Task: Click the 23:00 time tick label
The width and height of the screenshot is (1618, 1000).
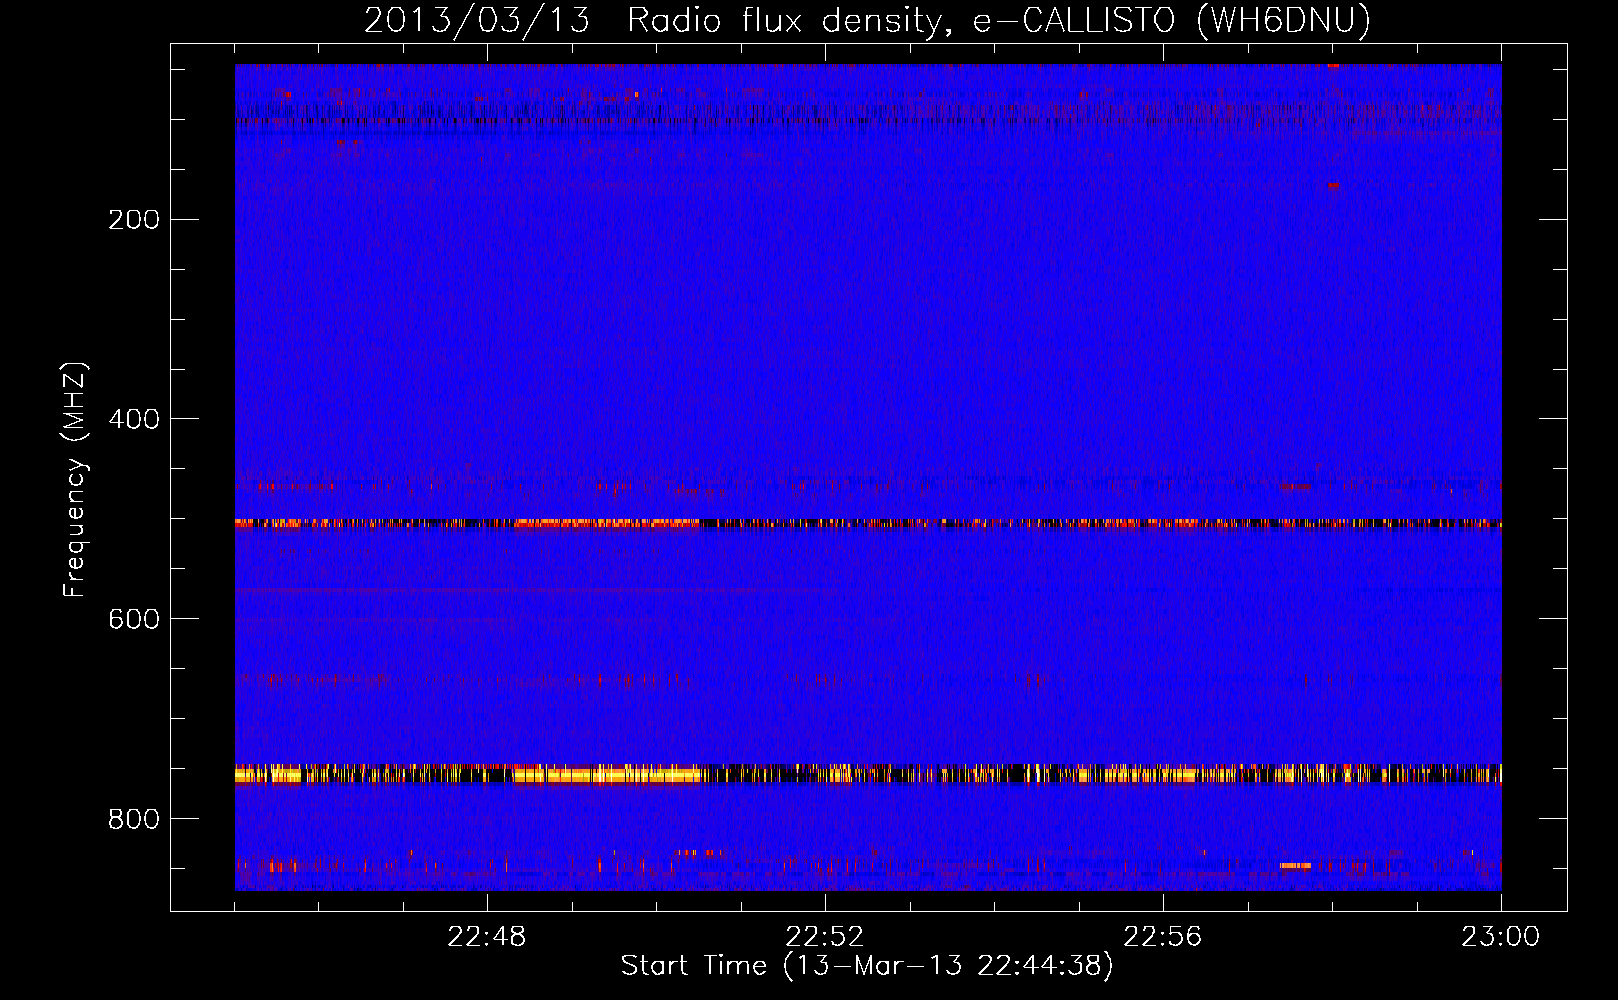Action: coord(1501,937)
